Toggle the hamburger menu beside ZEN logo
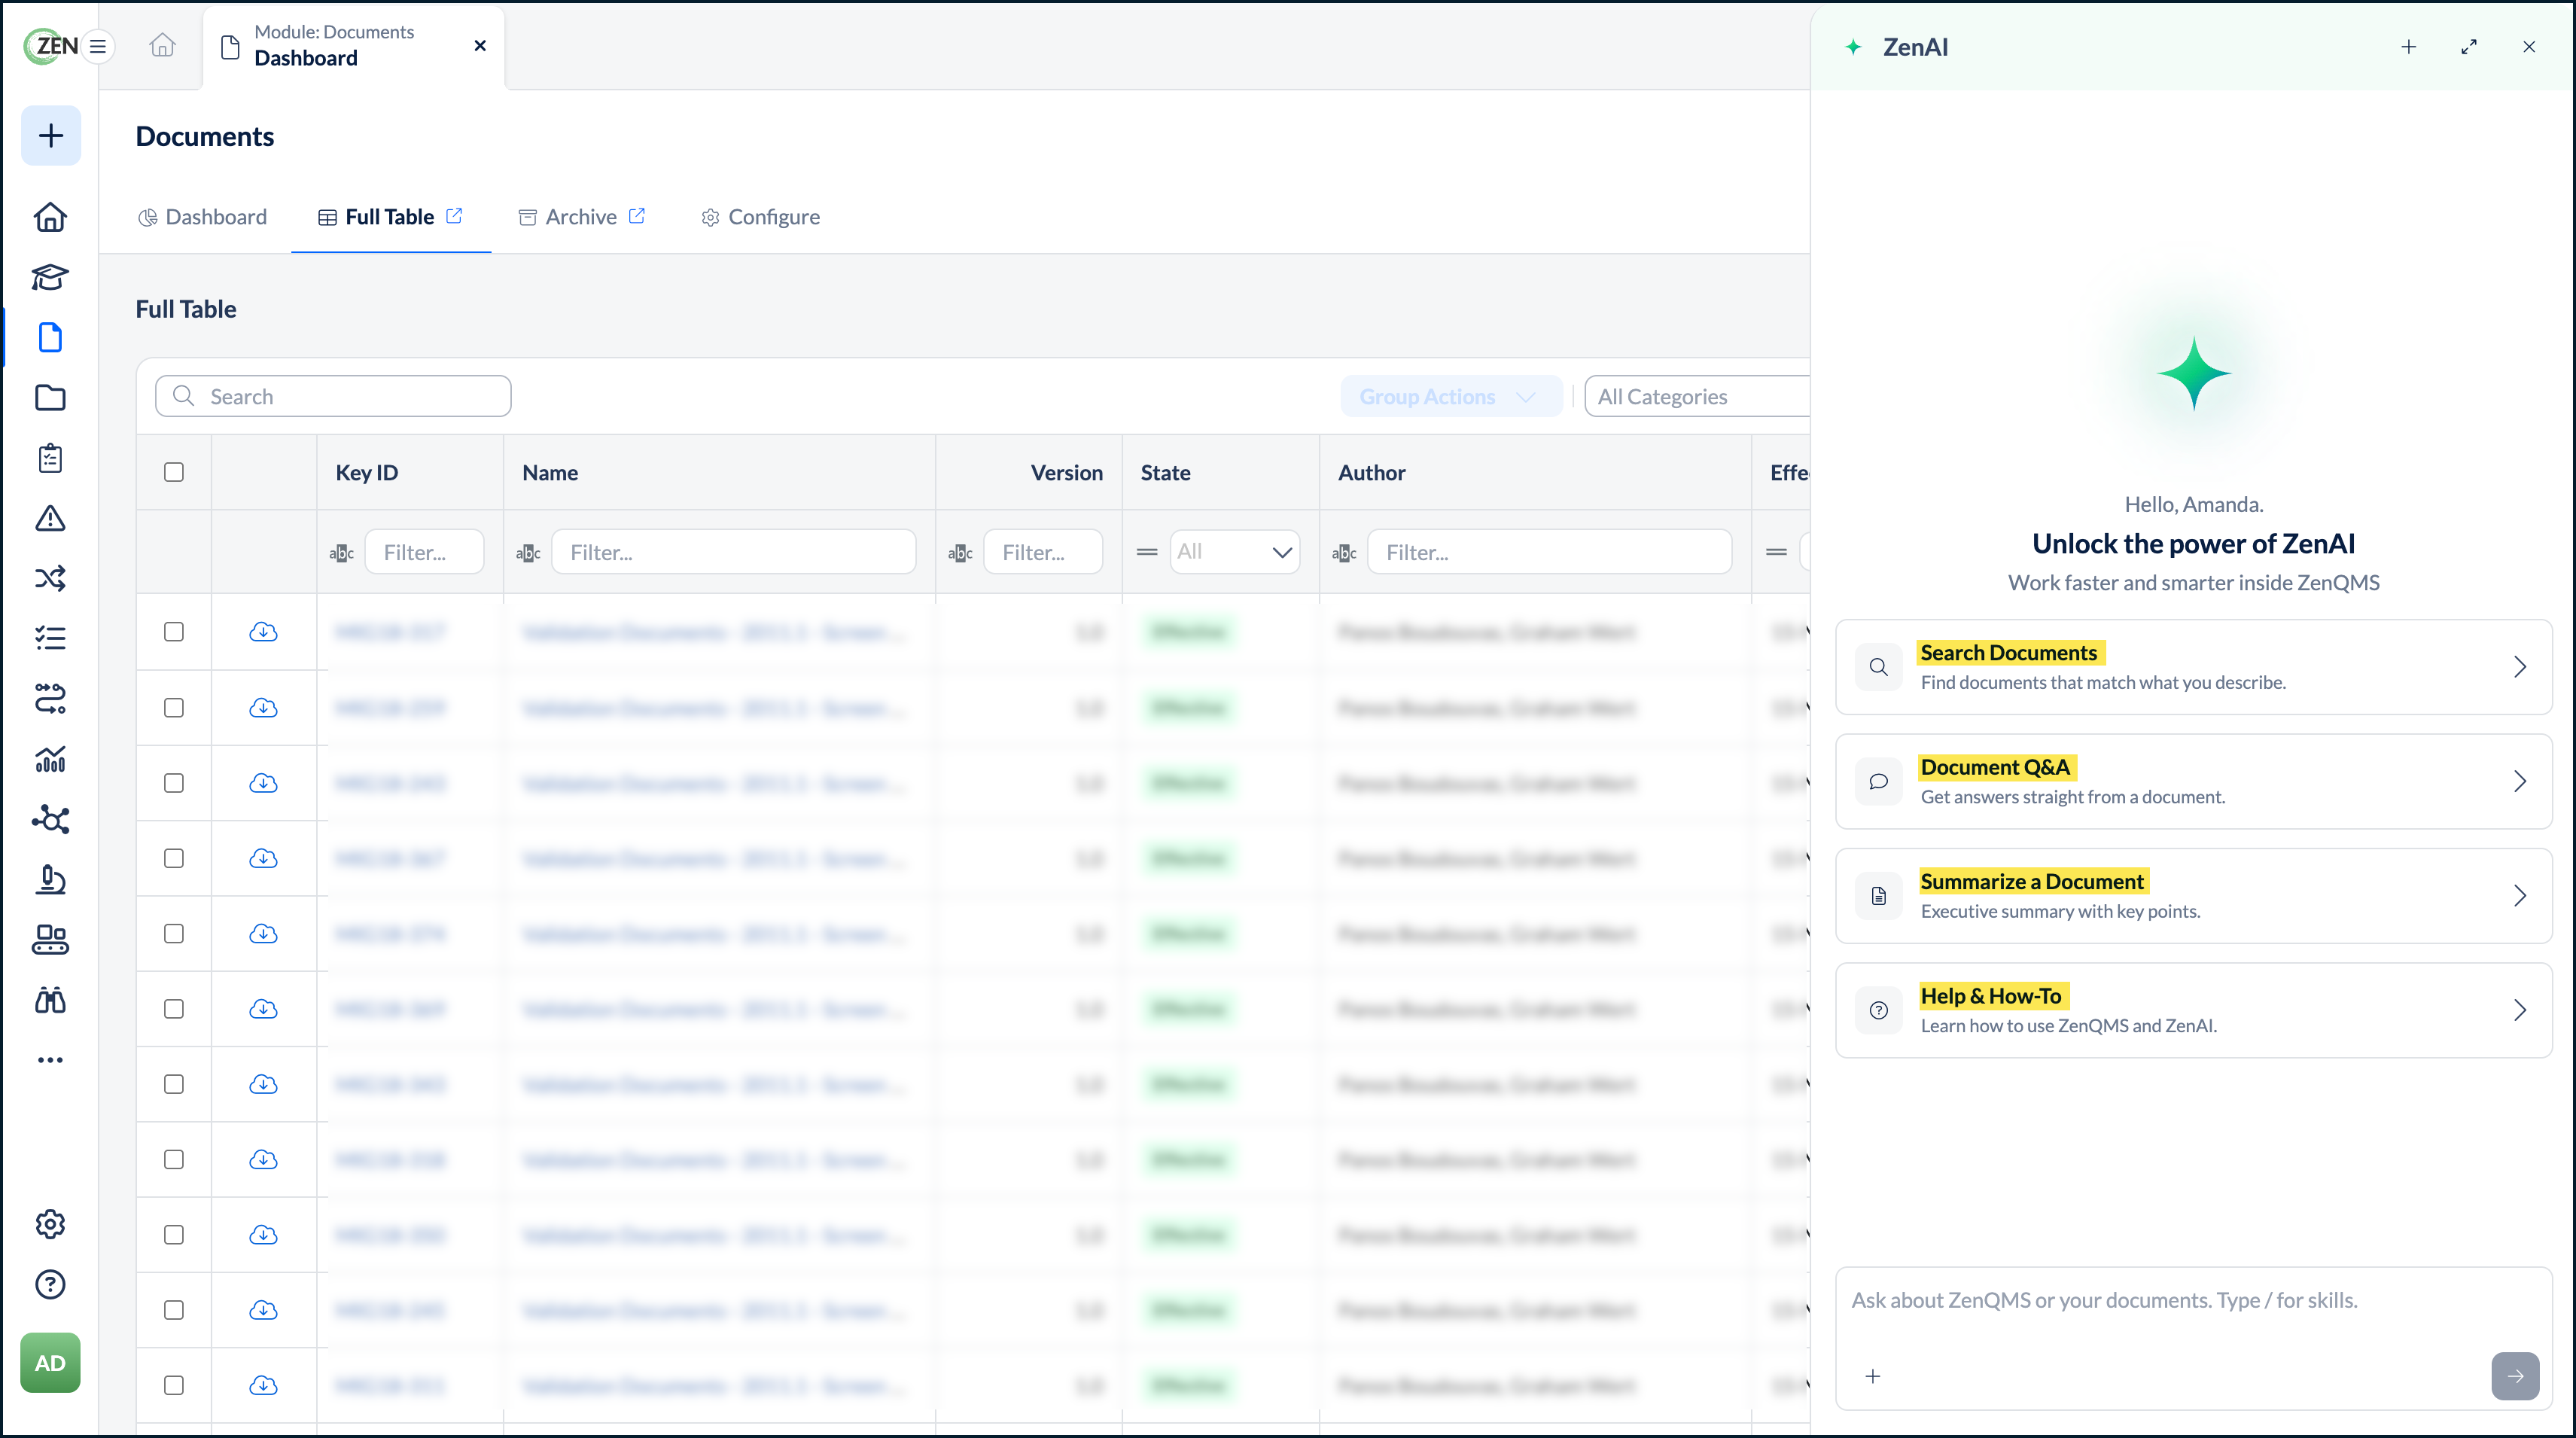2576x1438 pixels. 98,46
